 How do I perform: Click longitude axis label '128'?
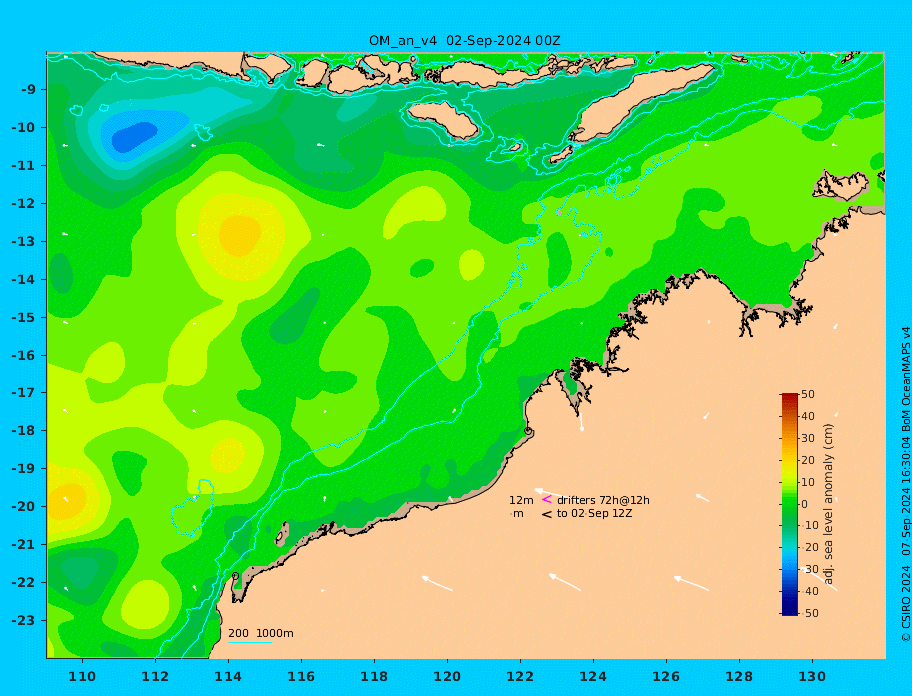pos(739,676)
